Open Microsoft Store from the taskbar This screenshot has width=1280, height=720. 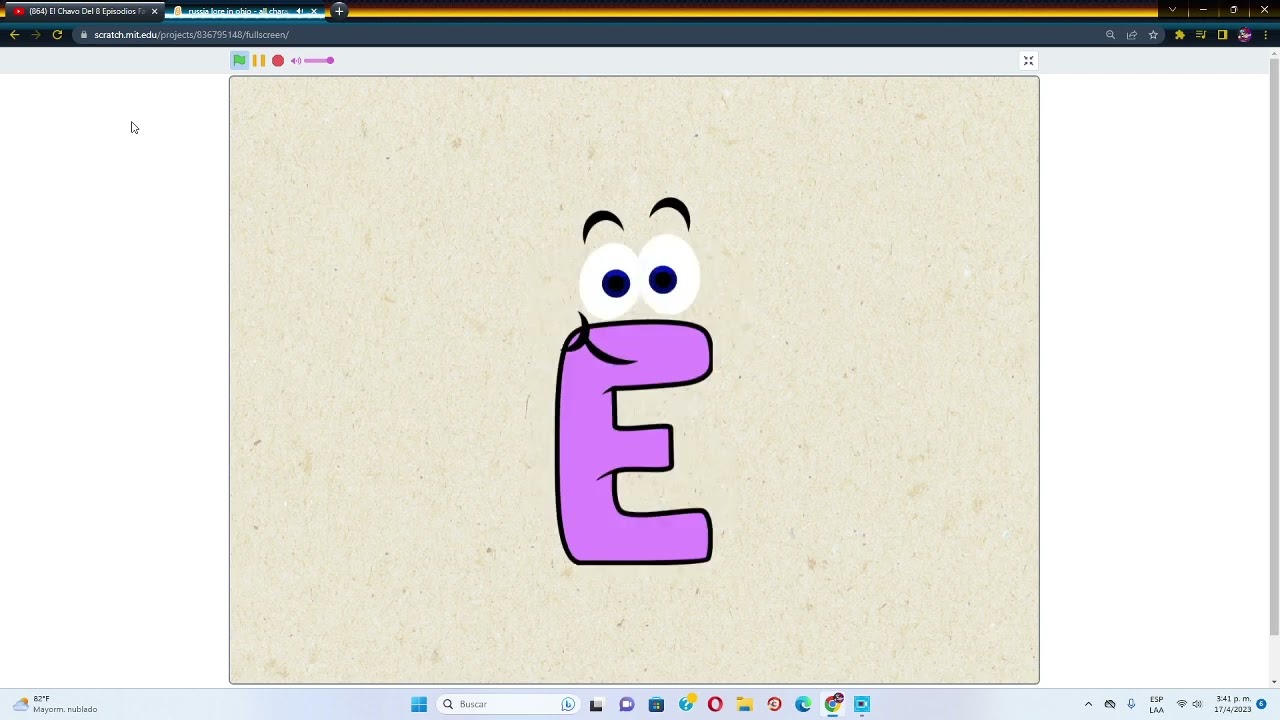point(656,704)
